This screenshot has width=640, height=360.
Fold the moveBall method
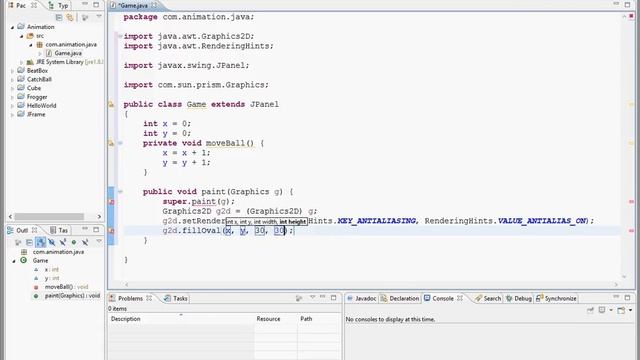tap(120, 143)
